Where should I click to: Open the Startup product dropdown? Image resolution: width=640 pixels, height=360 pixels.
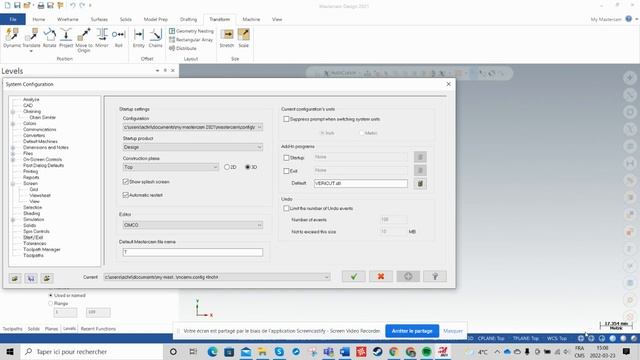tap(193, 147)
